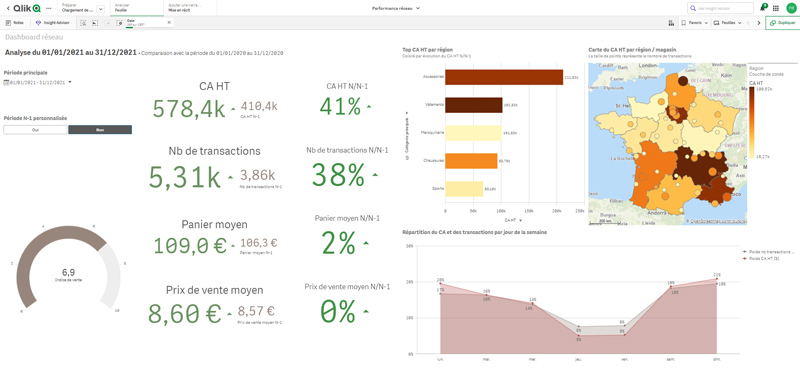Click the smart search selections icon
Screen dimensions: 800x375
point(83,23)
